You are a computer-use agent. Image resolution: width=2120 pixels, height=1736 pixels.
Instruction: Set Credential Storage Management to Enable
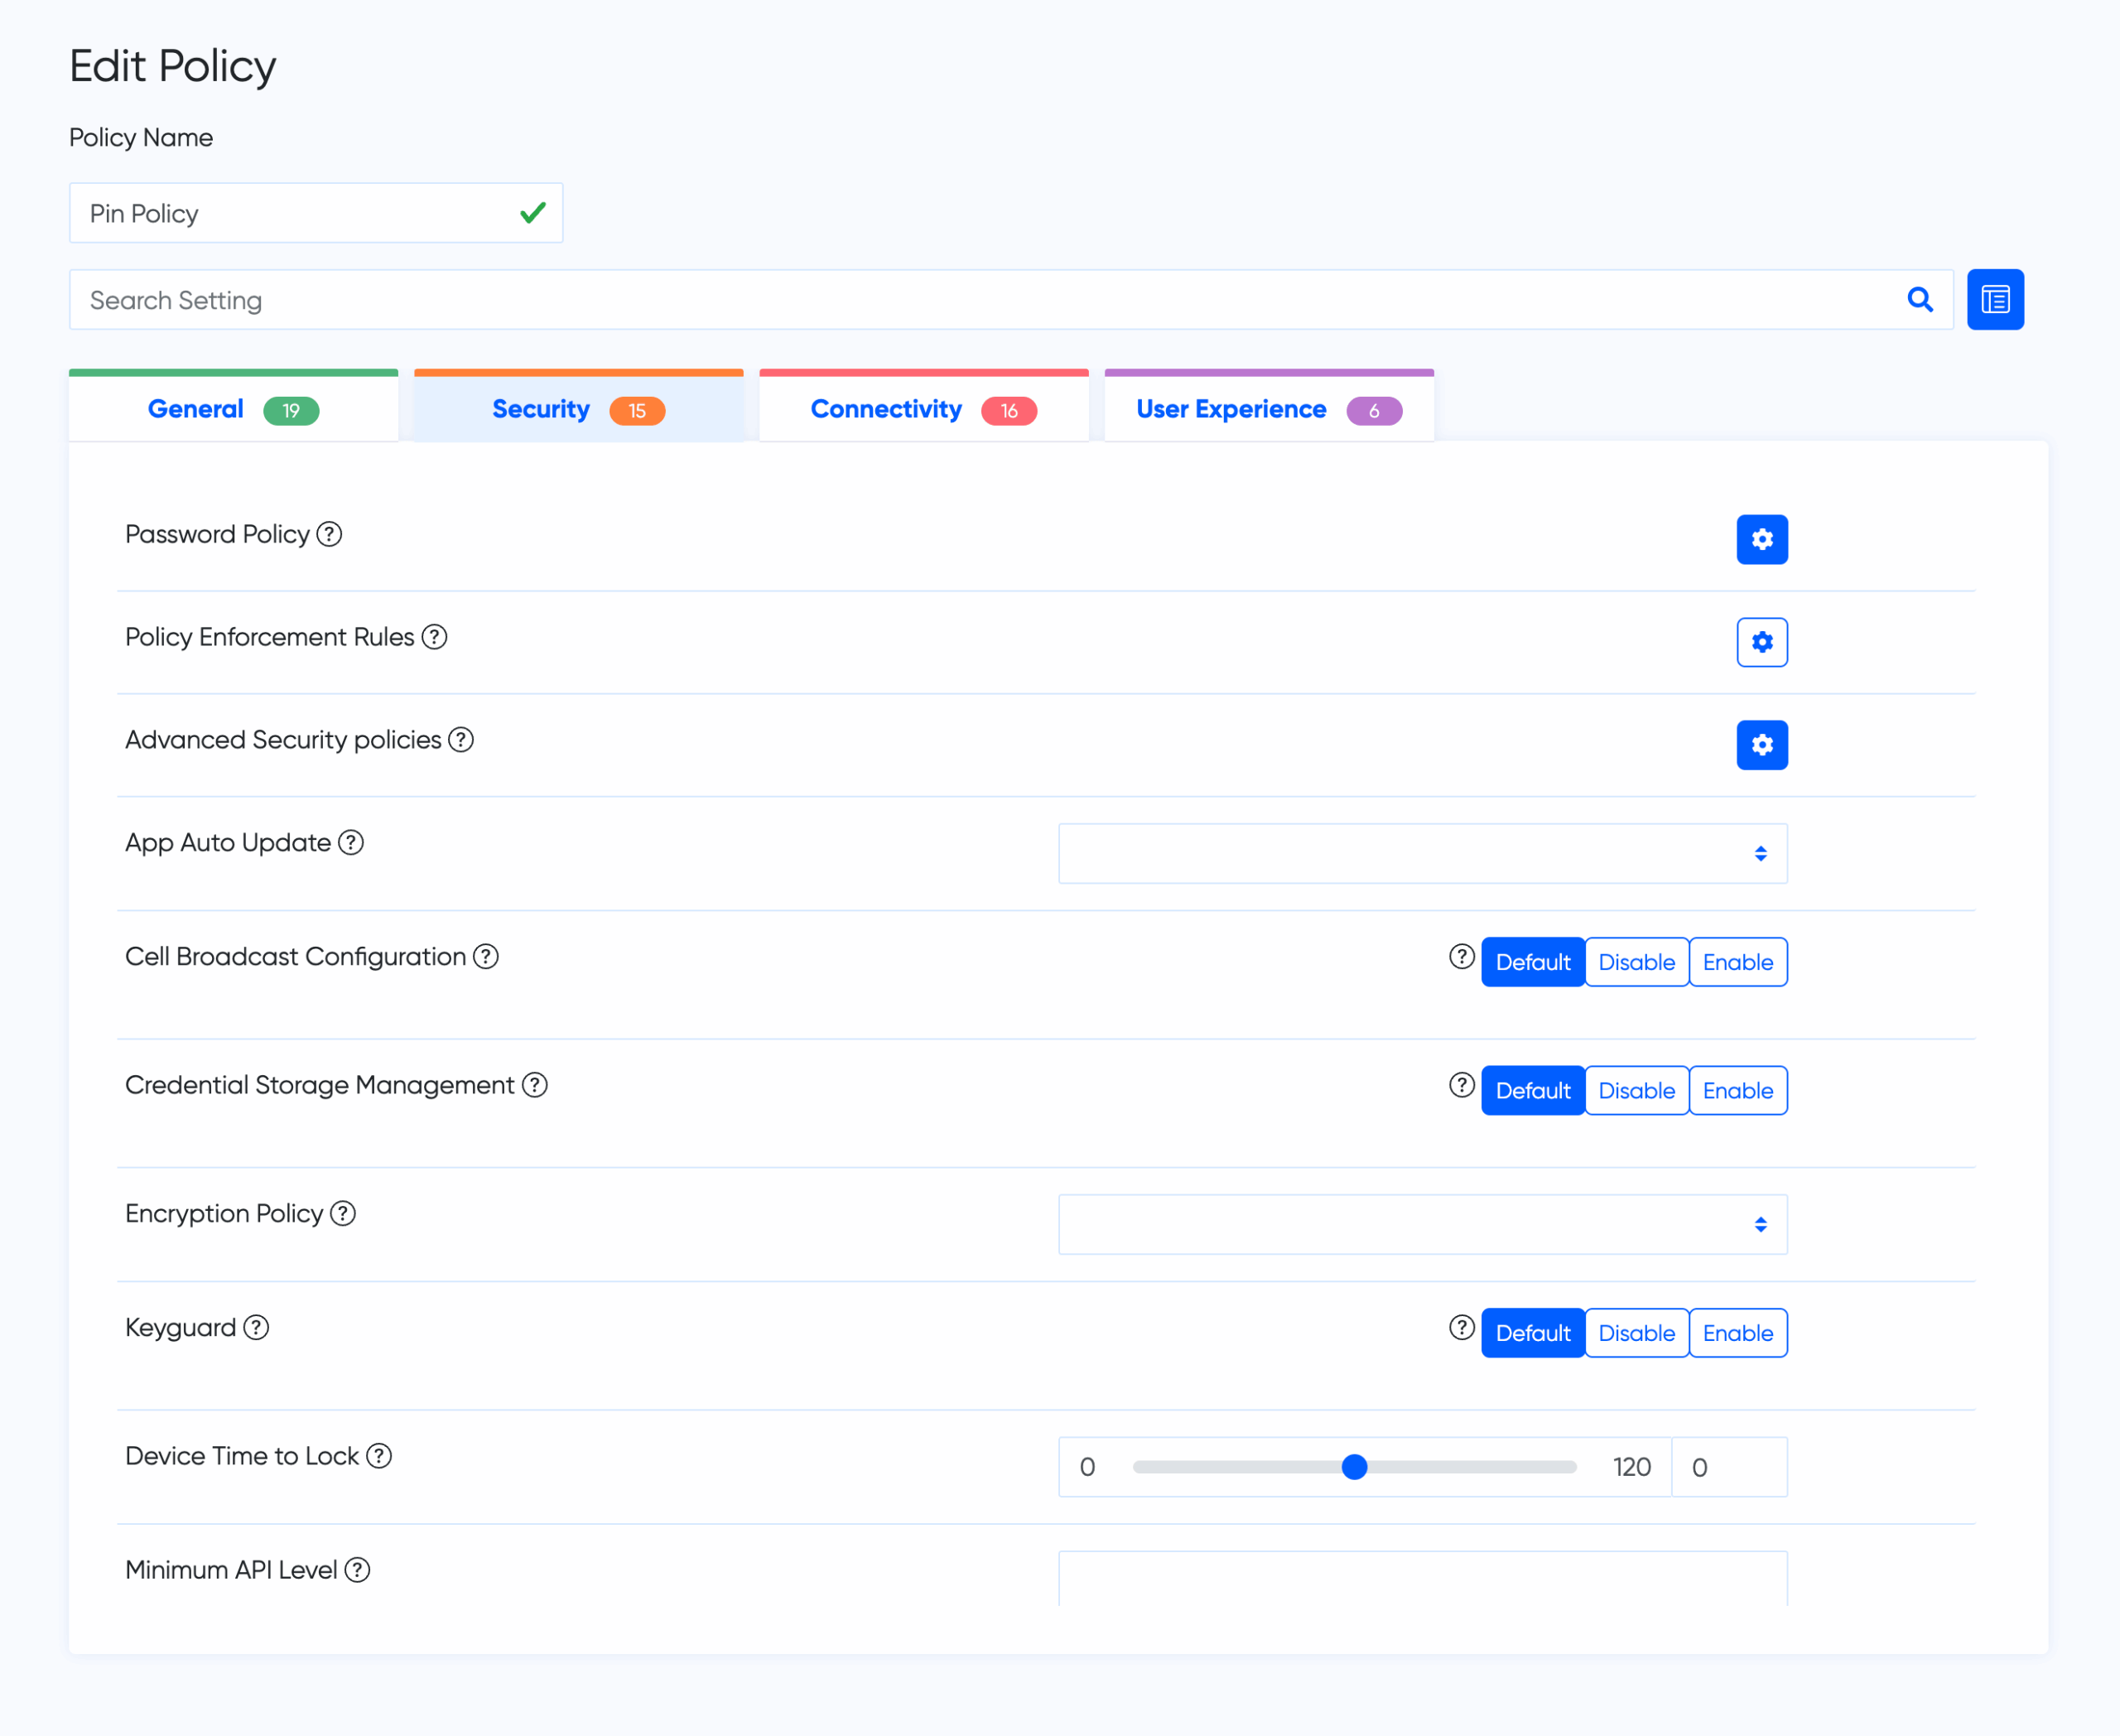pos(1737,1090)
